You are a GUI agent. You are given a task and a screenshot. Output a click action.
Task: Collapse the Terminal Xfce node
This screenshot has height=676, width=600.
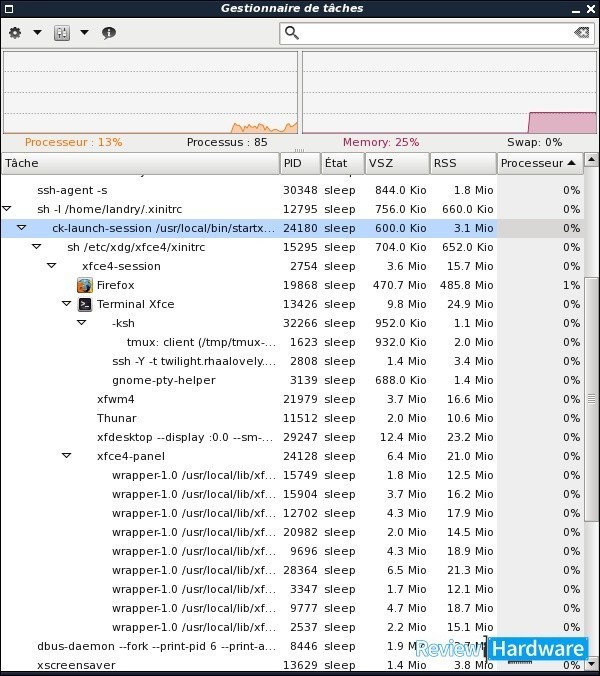[66, 304]
